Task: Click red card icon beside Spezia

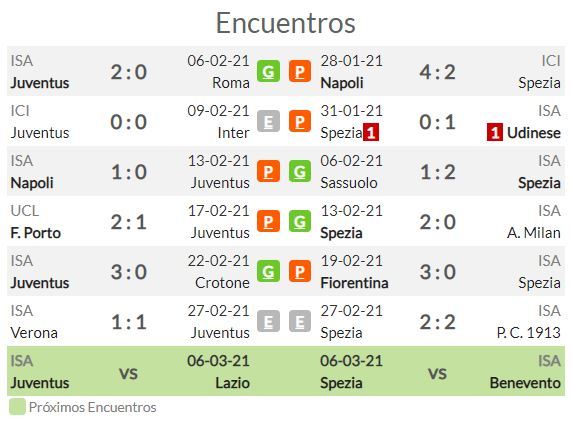Action: [x=371, y=132]
